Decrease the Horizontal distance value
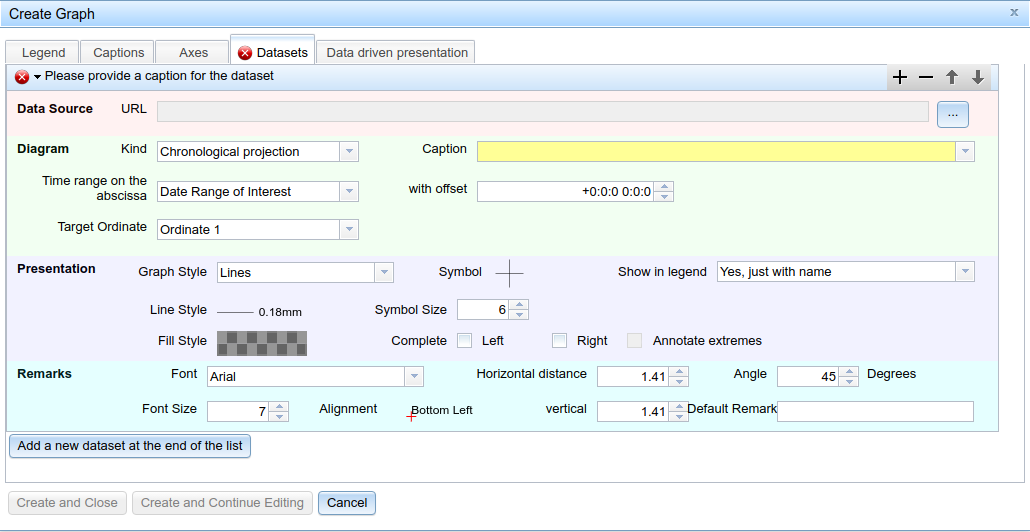The height and width of the screenshot is (532, 1030). pyautogui.click(x=679, y=382)
